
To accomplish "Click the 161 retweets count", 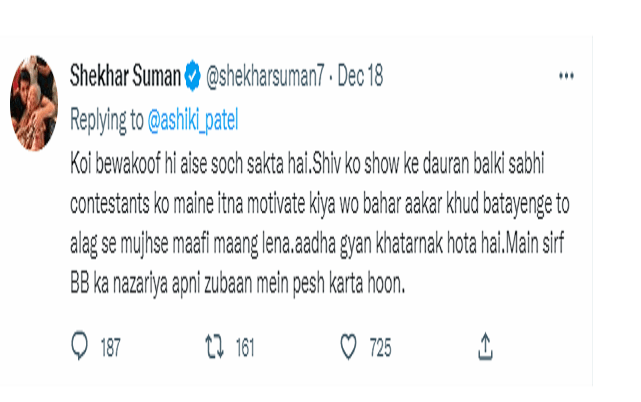I will click(245, 348).
